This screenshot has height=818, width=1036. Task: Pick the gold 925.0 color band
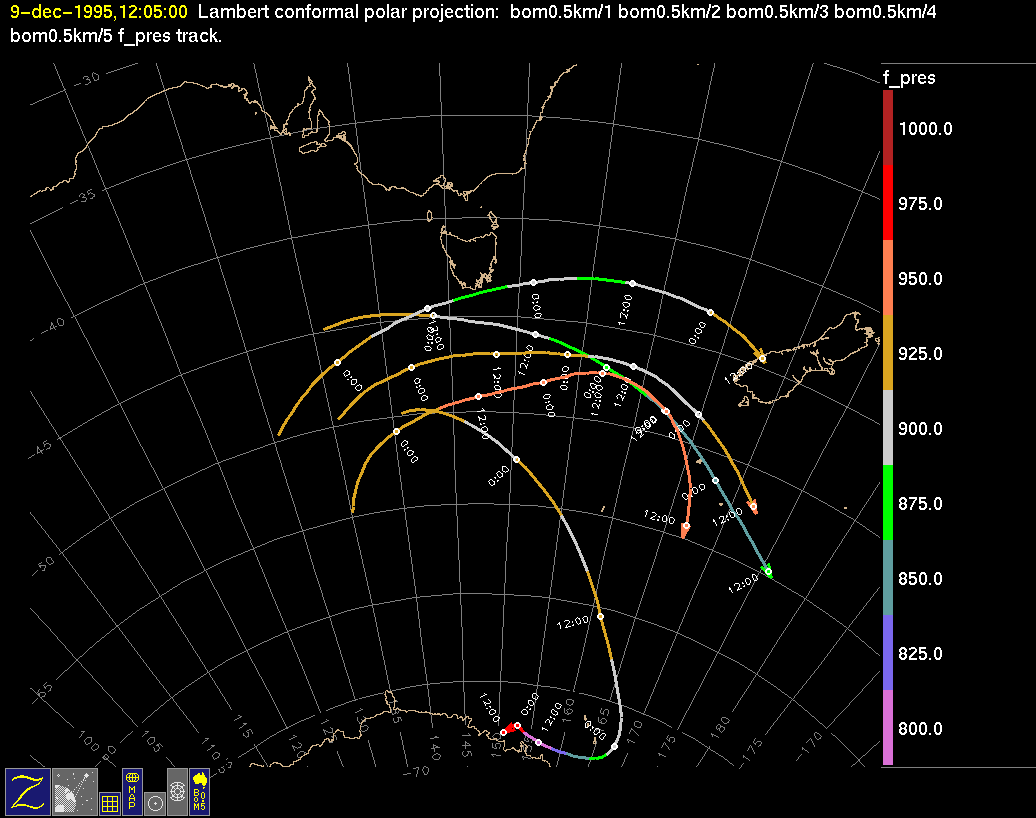coord(888,353)
